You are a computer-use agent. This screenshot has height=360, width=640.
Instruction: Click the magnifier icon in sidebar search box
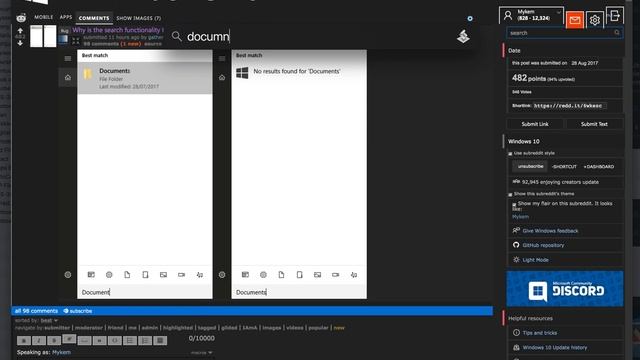pos(617,33)
